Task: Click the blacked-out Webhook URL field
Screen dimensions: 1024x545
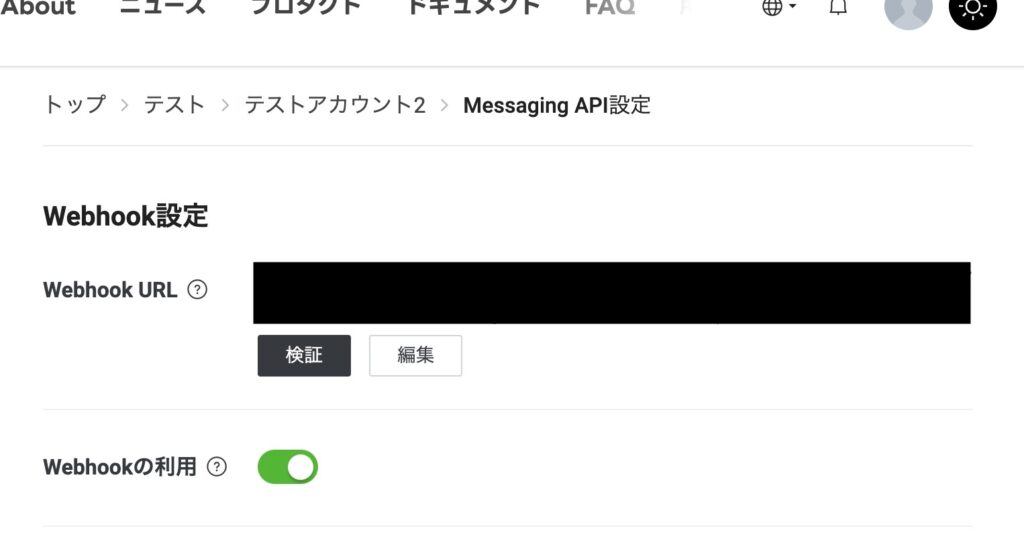Action: (x=612, y=293)
